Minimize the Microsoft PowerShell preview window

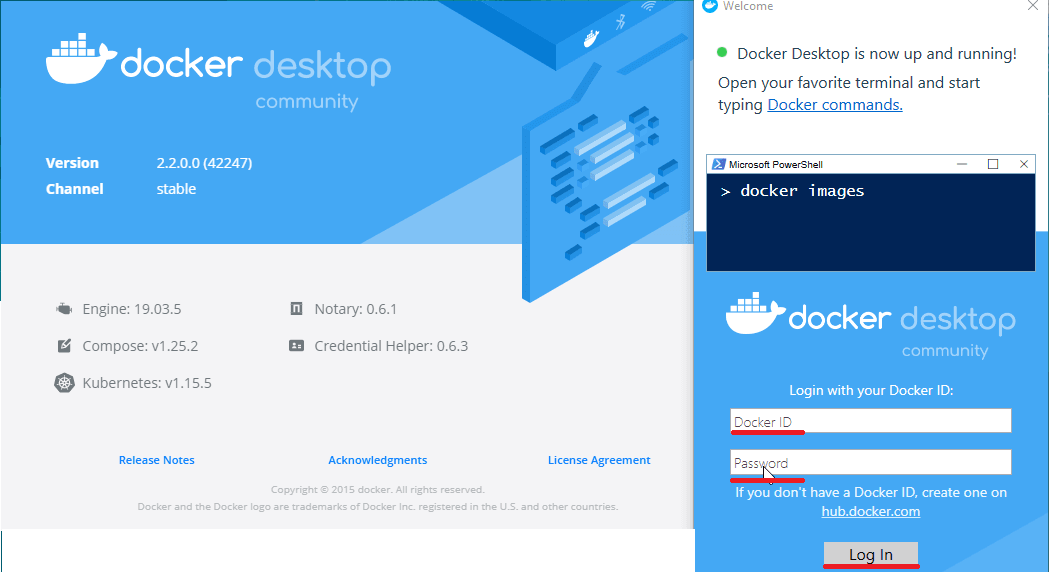click(962, 165)
